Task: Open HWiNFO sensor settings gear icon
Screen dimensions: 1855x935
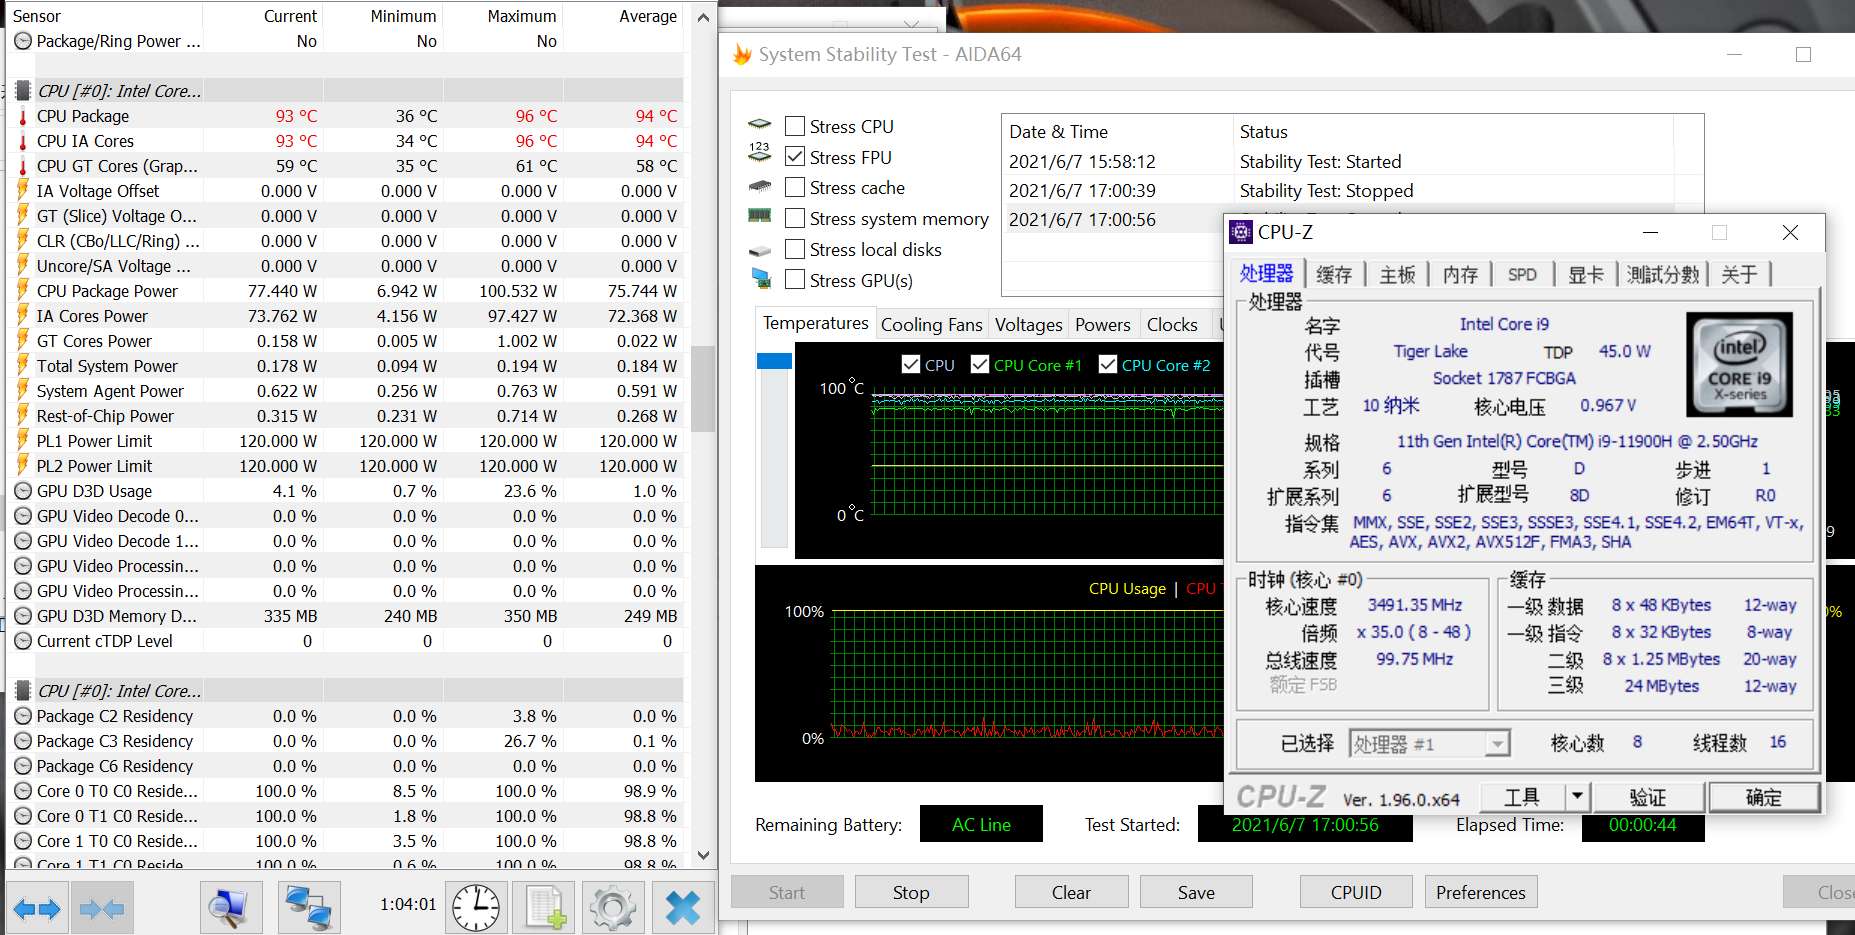Action: click(613, 908)
